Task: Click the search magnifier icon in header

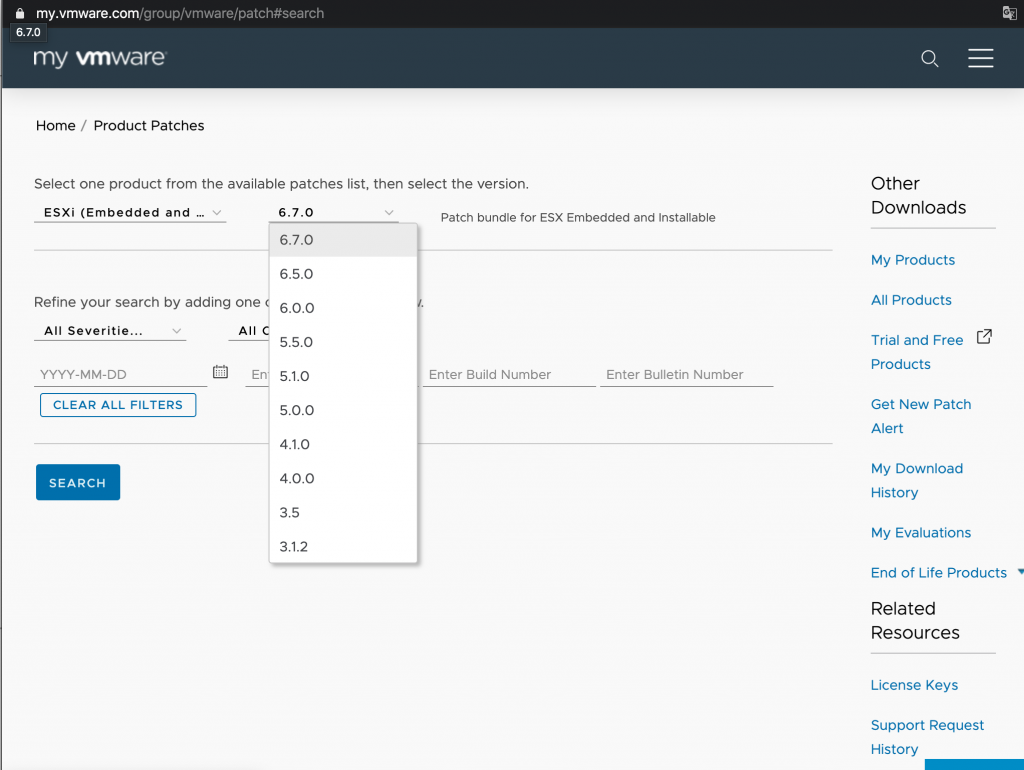Action: coord(929,59)
